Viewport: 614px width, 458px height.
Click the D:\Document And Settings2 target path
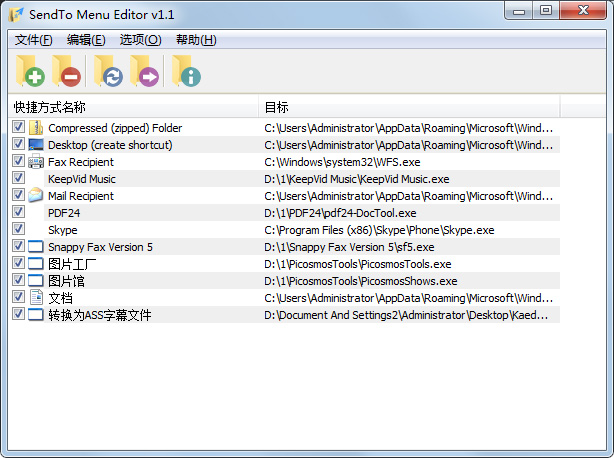click(406, 315)
